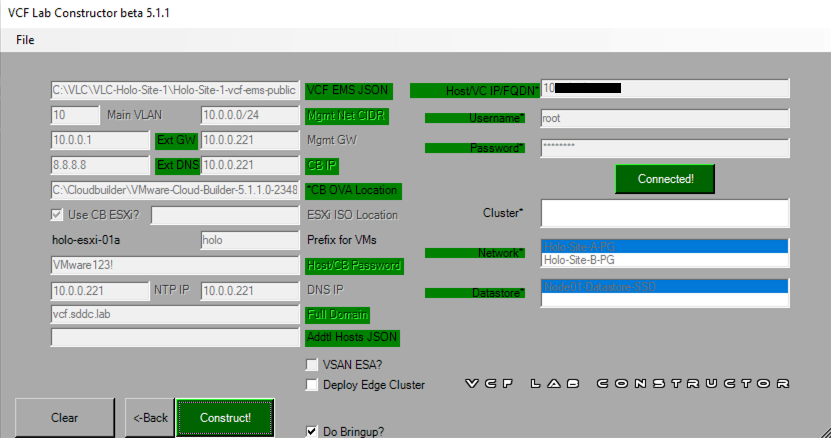Go back with the <-Back button
831x438 pixels.
tap(150, 417)
